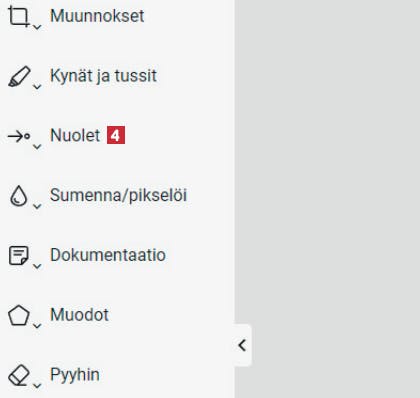Viewport: 420px width, 398px height.
Task: Click the Sumenna/pikselöi label
Action: click(118, 195)
